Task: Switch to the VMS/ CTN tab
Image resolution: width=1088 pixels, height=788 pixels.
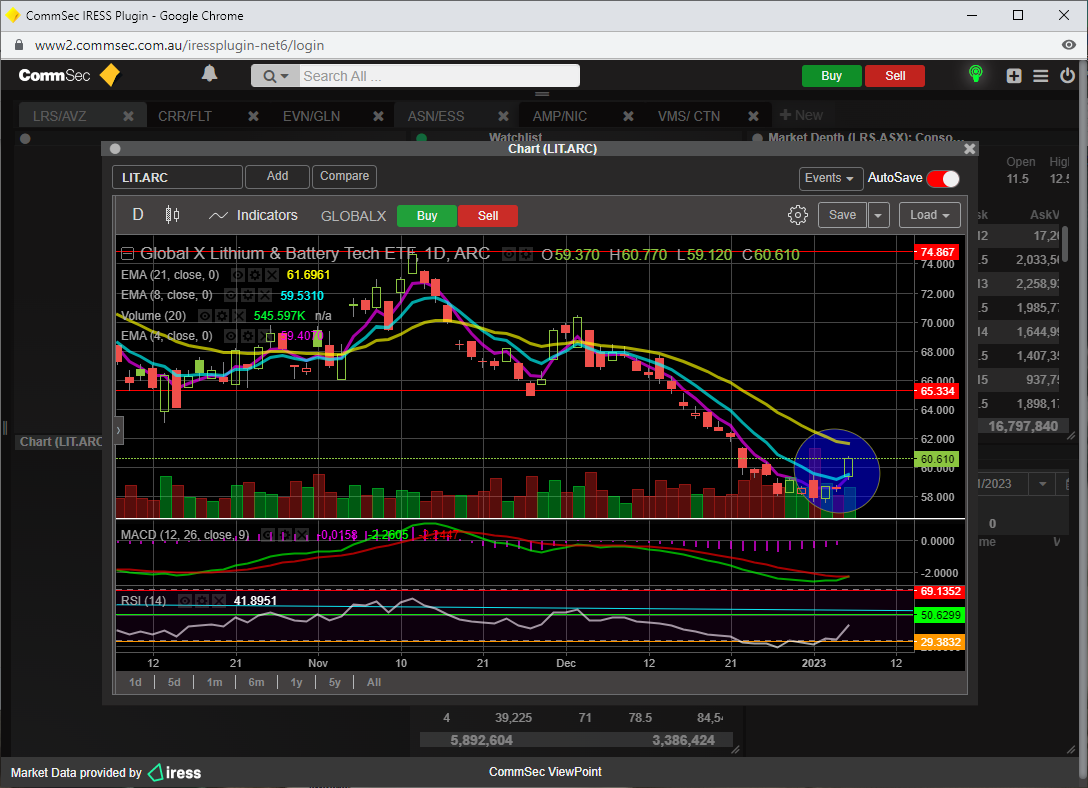Action: 689,116
